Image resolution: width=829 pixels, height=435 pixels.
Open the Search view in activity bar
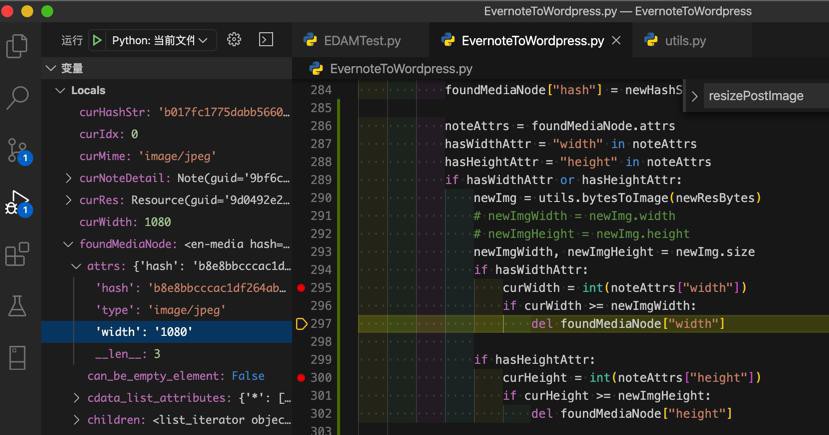click(17, 97)
